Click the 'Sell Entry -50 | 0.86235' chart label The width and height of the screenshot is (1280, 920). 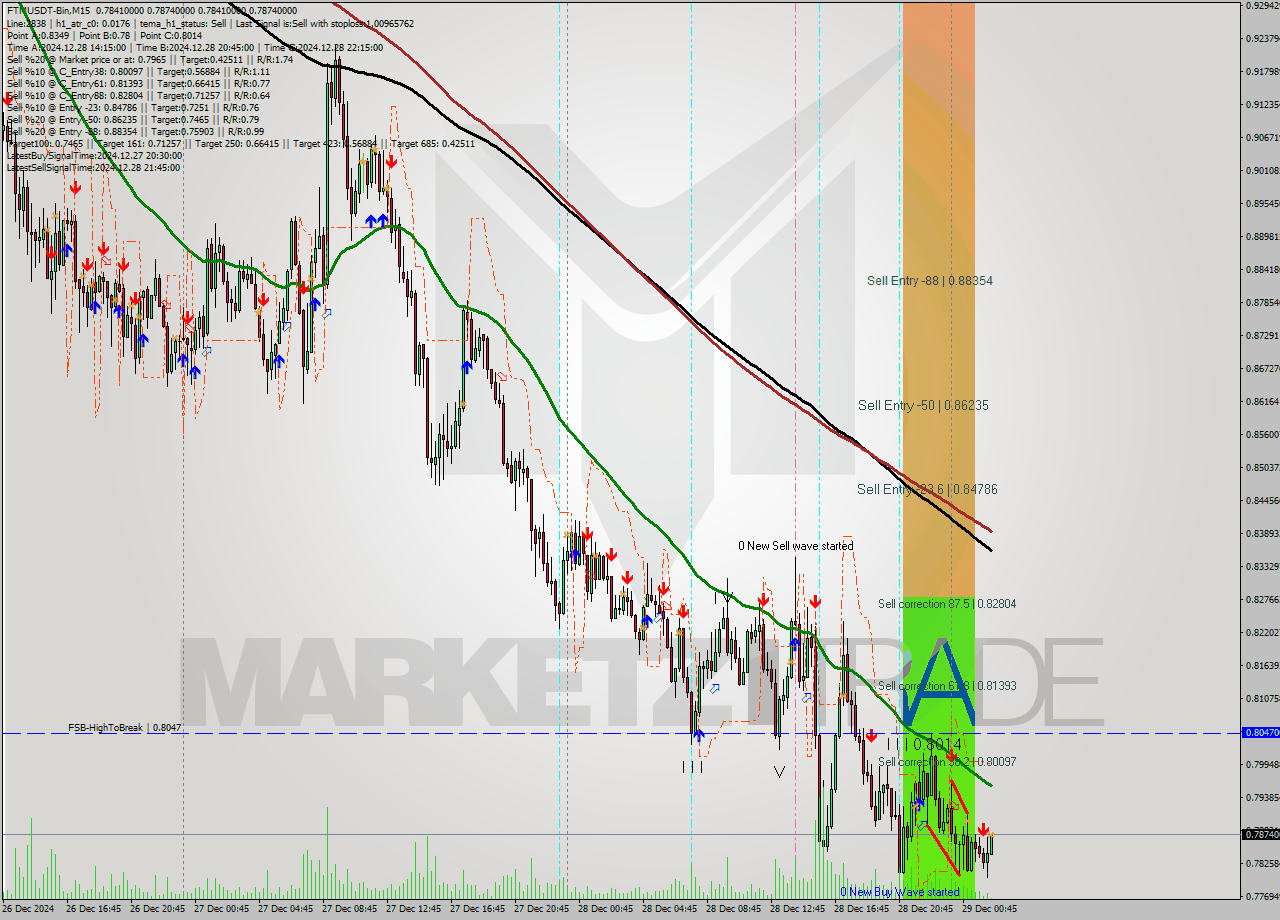923,405
